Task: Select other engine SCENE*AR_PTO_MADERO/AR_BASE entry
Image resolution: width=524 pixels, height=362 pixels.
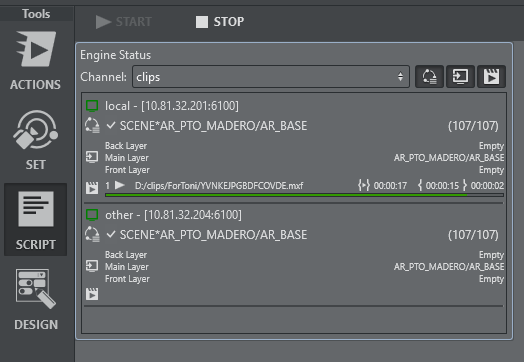Action: click(x=213, y=235)
